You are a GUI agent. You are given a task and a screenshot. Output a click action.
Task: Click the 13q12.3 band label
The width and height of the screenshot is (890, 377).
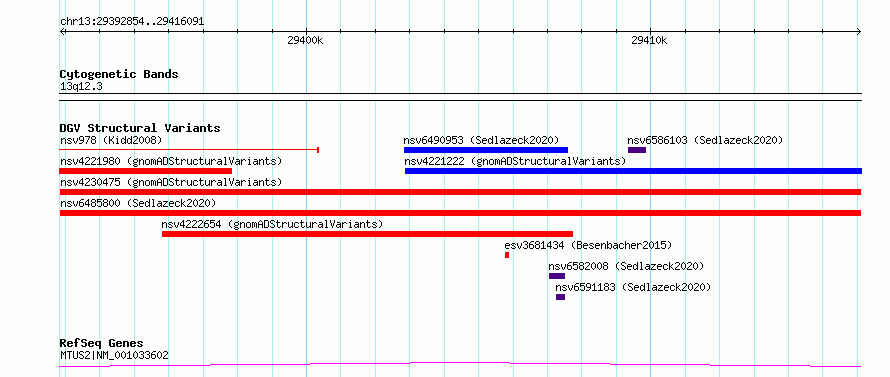click(81, 86)
